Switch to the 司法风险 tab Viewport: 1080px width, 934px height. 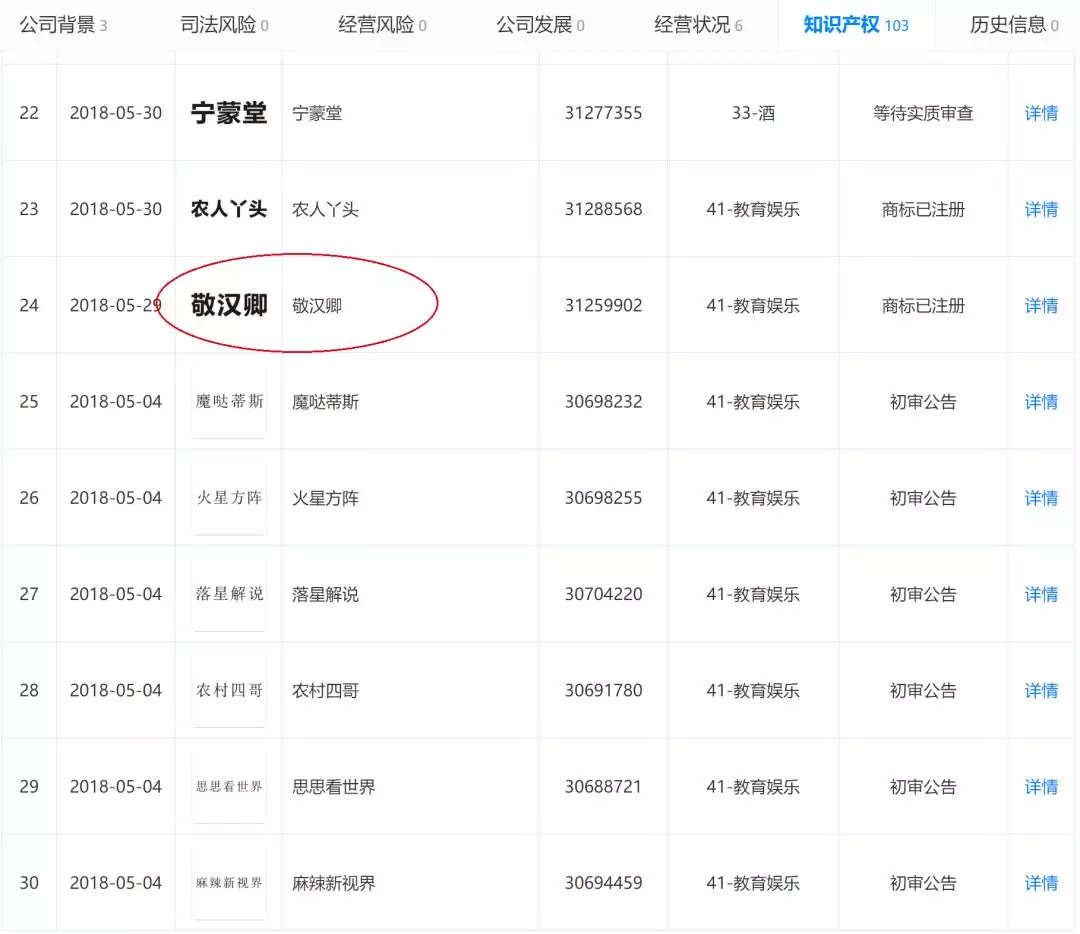224,25
